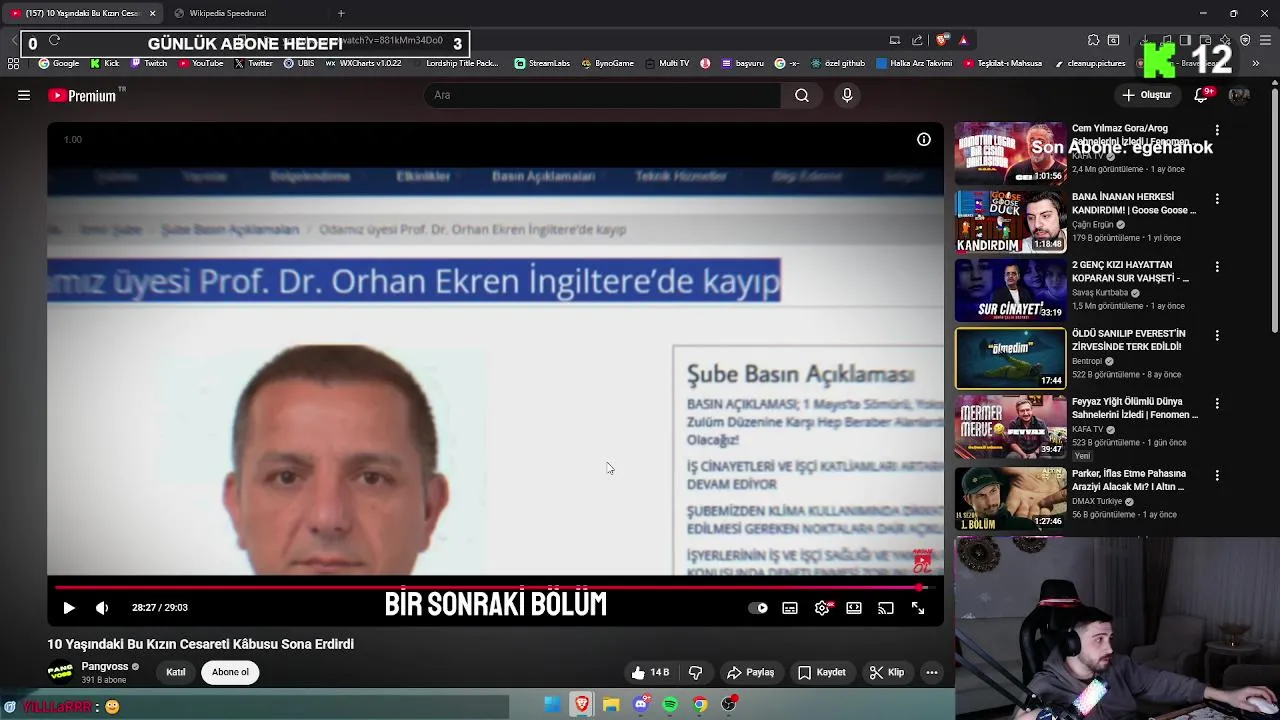
Task: Toggle subtitles captions button
Action: tap(790, 608)
